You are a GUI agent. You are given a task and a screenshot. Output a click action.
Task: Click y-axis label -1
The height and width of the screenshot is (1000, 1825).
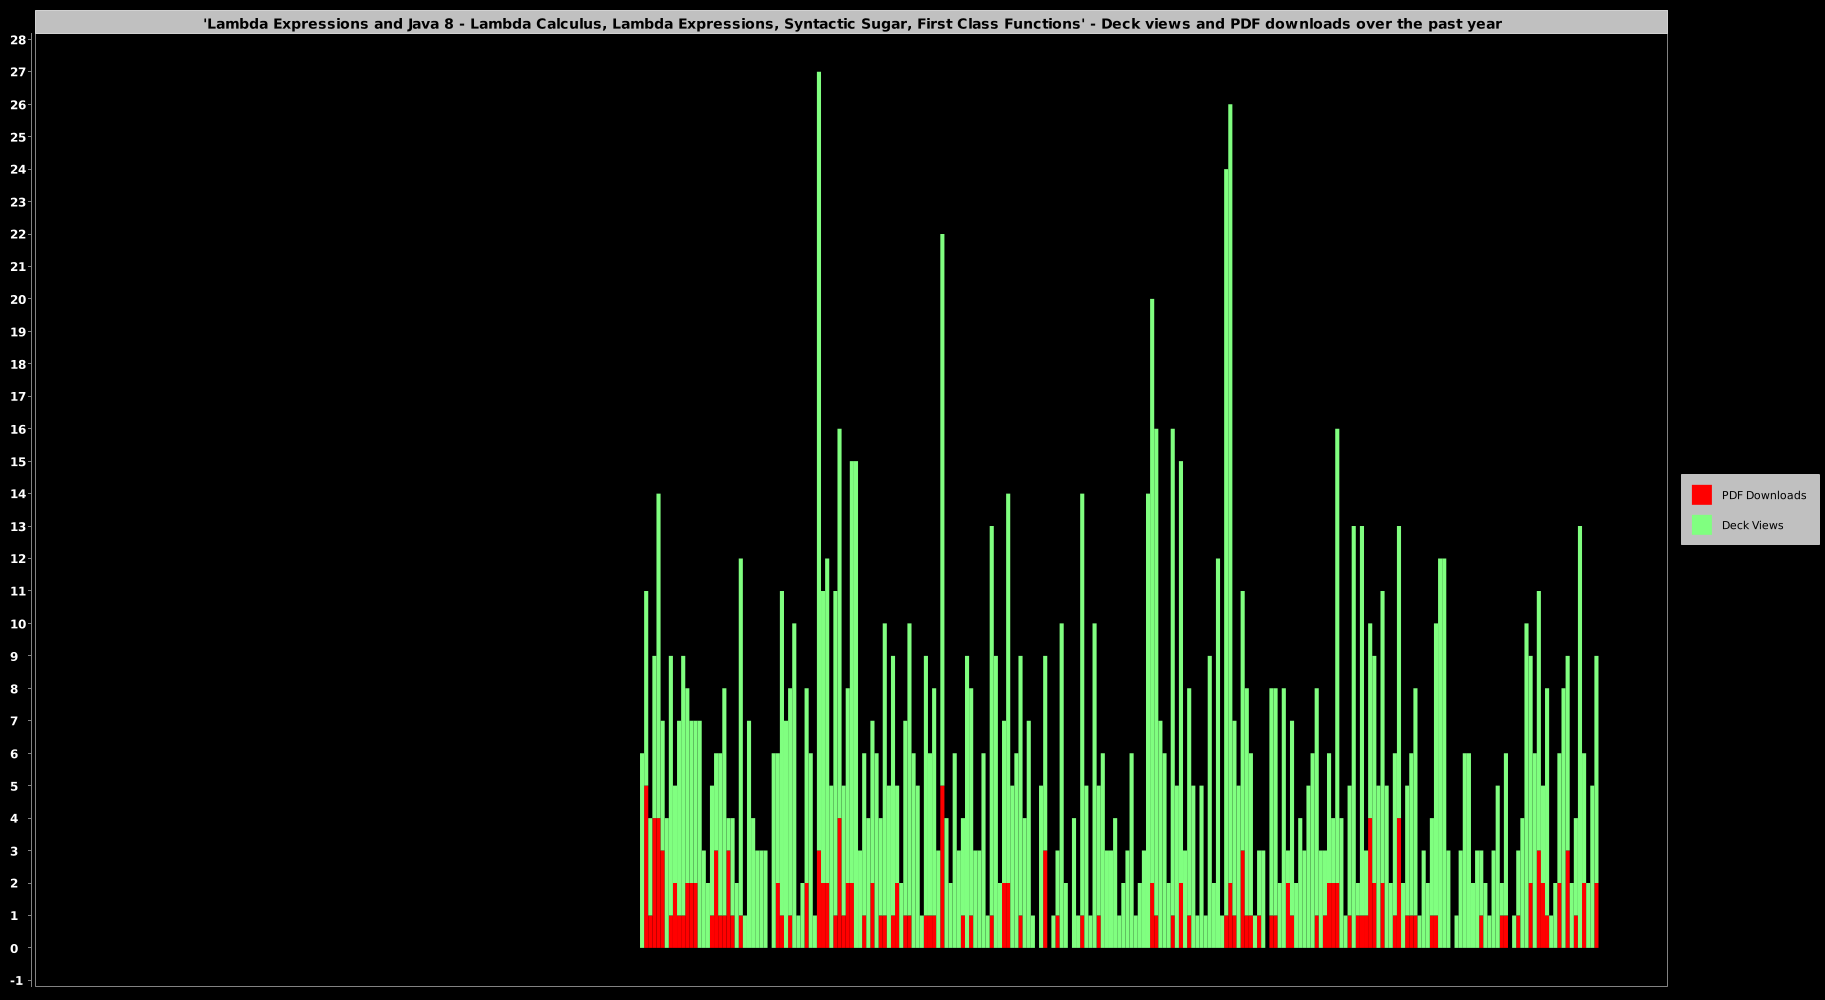[x=16, y=981]
